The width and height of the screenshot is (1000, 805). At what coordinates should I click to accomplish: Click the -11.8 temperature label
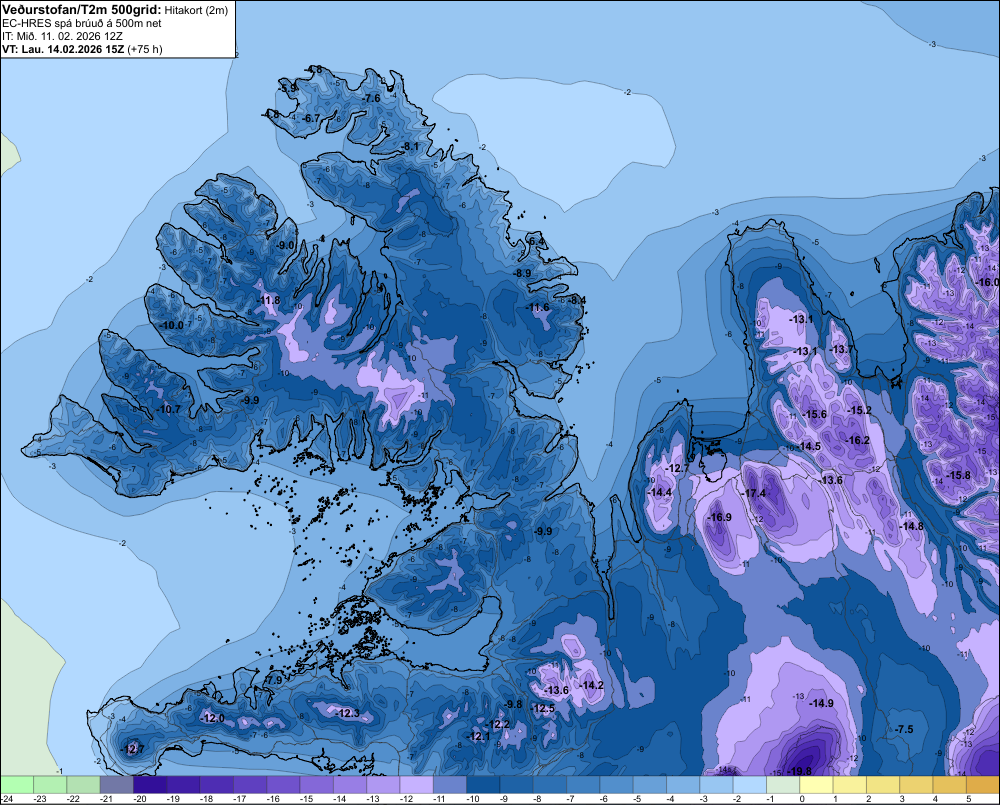pyautogui.click(x=268, y=300)
